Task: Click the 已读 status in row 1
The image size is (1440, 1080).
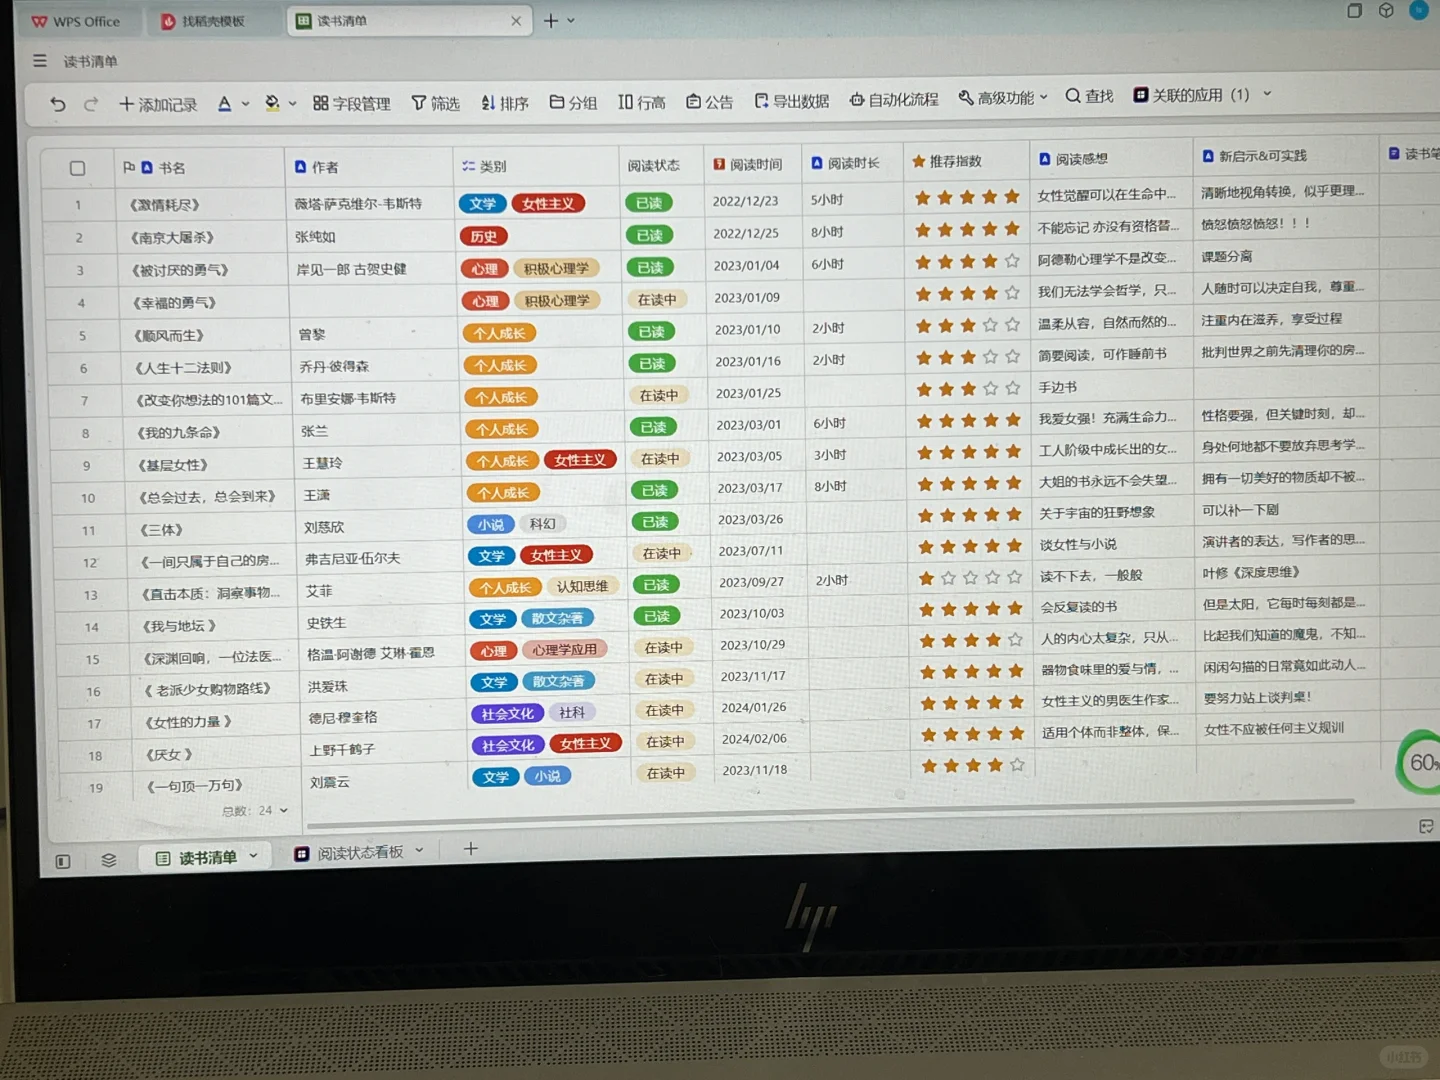Action: coord(649,202)
